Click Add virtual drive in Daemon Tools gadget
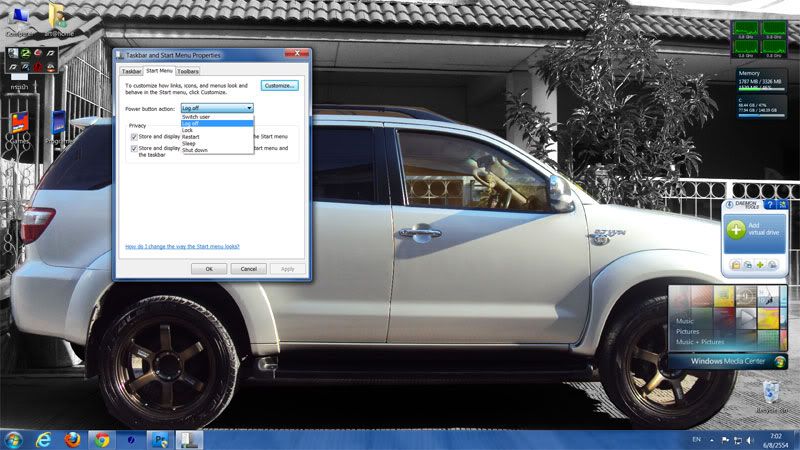 [760, 229]
